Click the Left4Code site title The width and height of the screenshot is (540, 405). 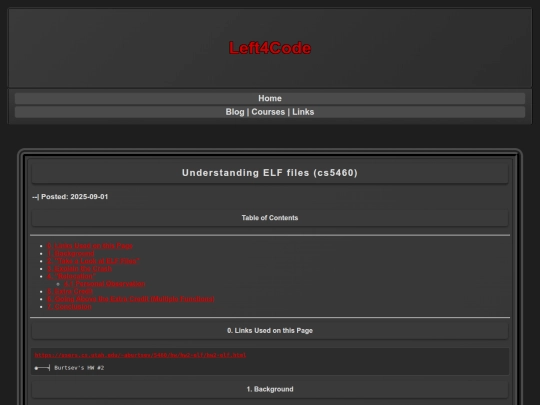point(270,48)
